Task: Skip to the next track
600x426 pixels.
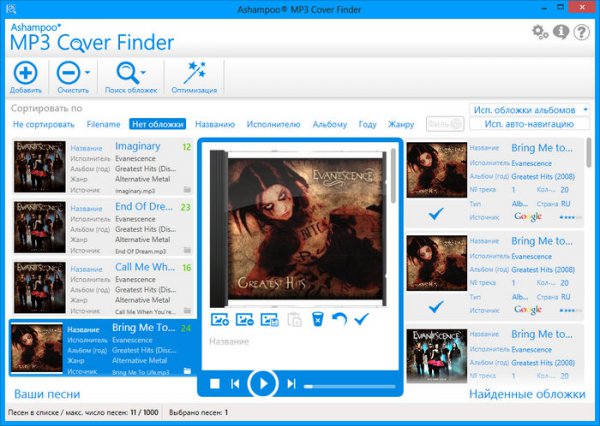Action: coord(291,384)
